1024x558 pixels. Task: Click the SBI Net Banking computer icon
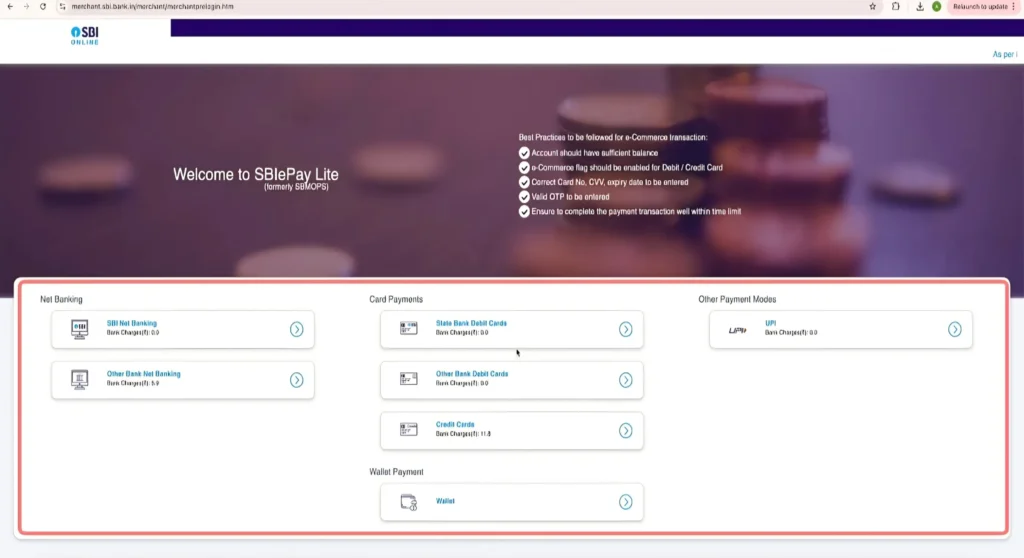tap(80, 329)
